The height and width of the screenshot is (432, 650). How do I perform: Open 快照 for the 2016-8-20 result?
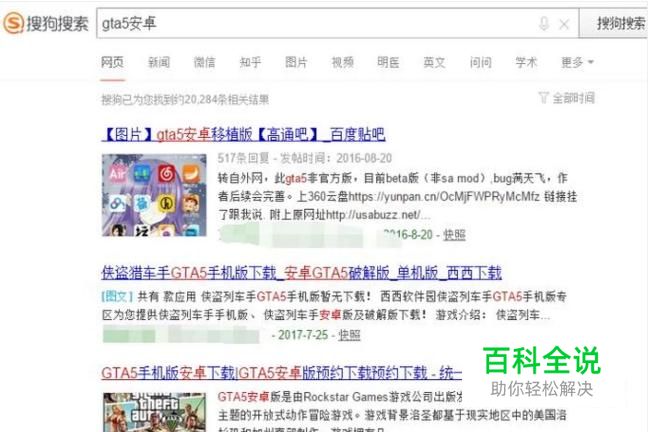click(454, 235)
